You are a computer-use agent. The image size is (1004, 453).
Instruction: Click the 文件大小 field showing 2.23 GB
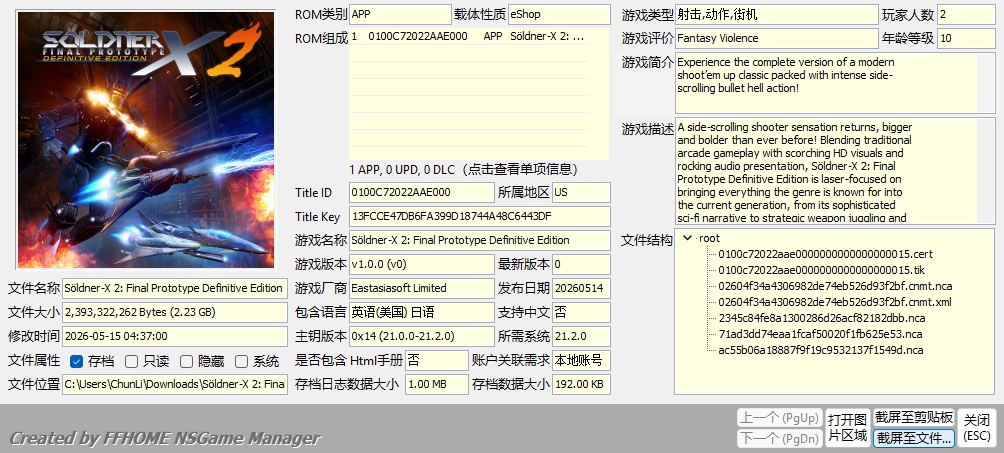point(174,312)
